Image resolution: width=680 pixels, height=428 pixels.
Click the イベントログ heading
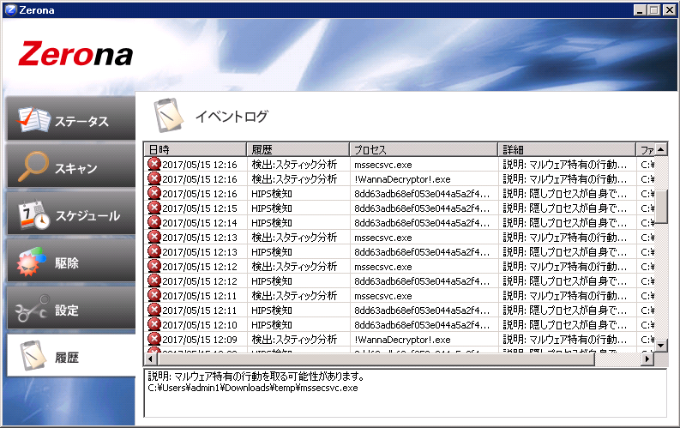coord(232,116)
